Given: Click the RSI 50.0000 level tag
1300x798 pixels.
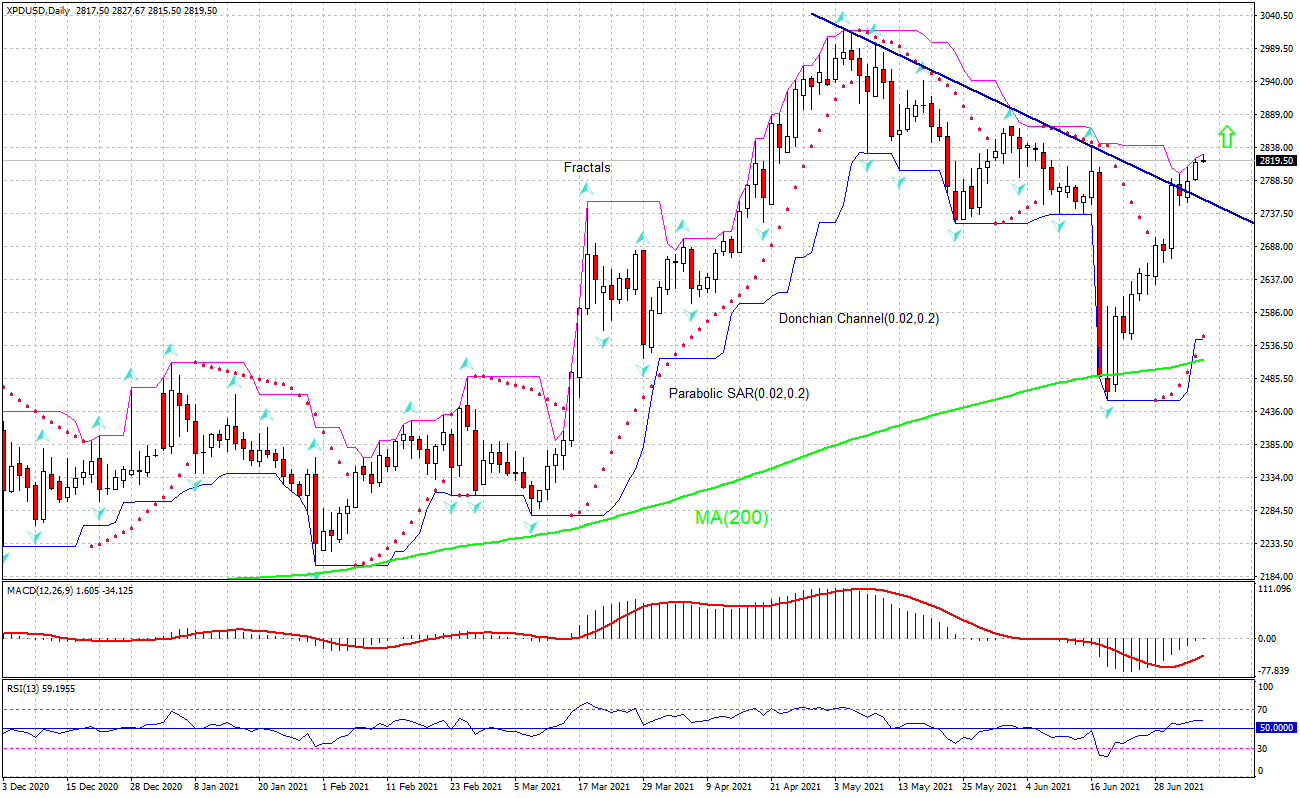Looking at the screenshot, I should click(1276, 728).
